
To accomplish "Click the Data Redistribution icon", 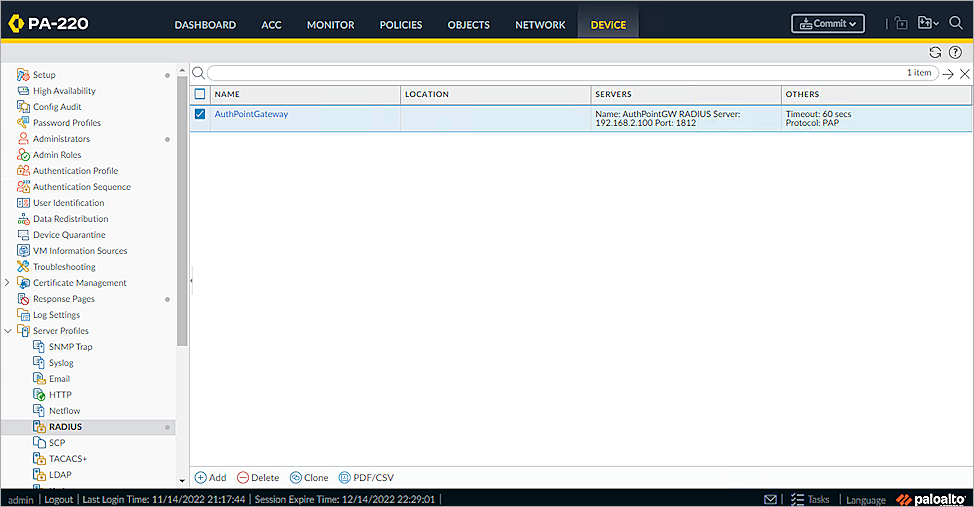I will 23,219.
